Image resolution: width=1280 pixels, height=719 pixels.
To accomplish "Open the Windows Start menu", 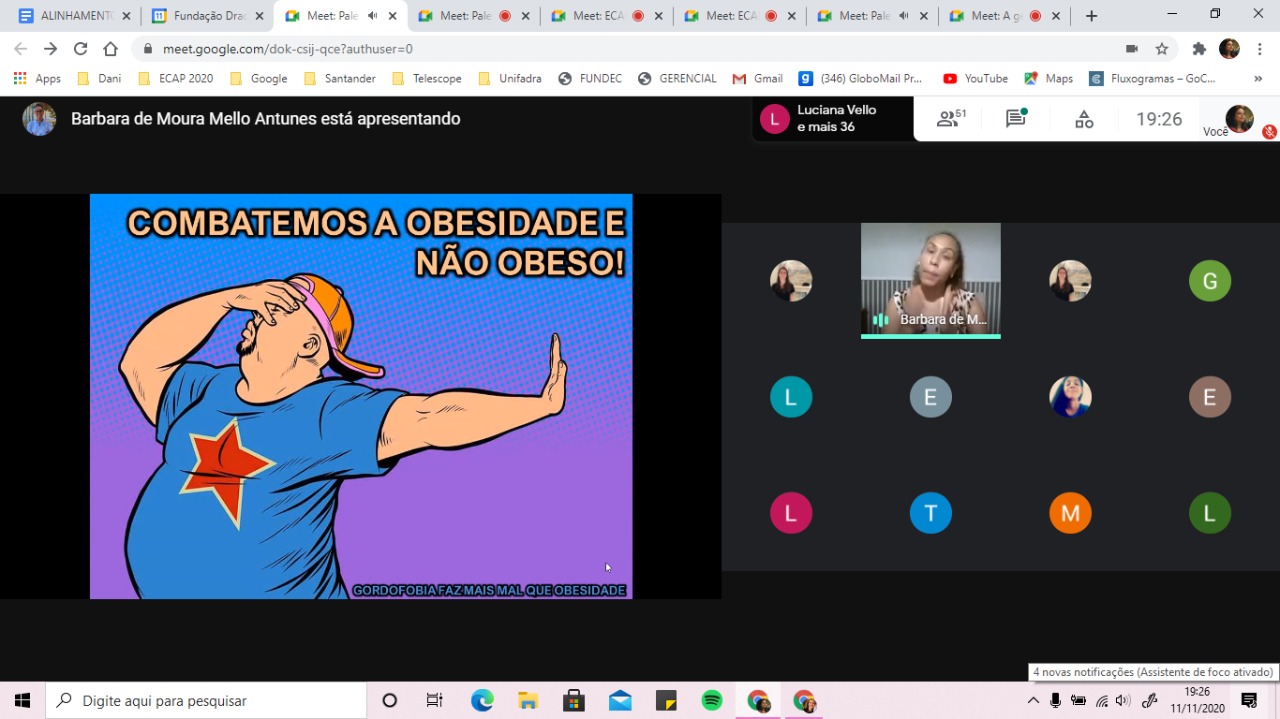I will coord(22,701).
